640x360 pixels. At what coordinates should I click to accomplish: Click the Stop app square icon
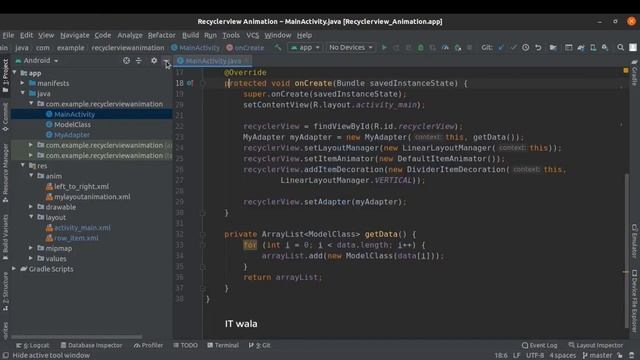[469, 48]
